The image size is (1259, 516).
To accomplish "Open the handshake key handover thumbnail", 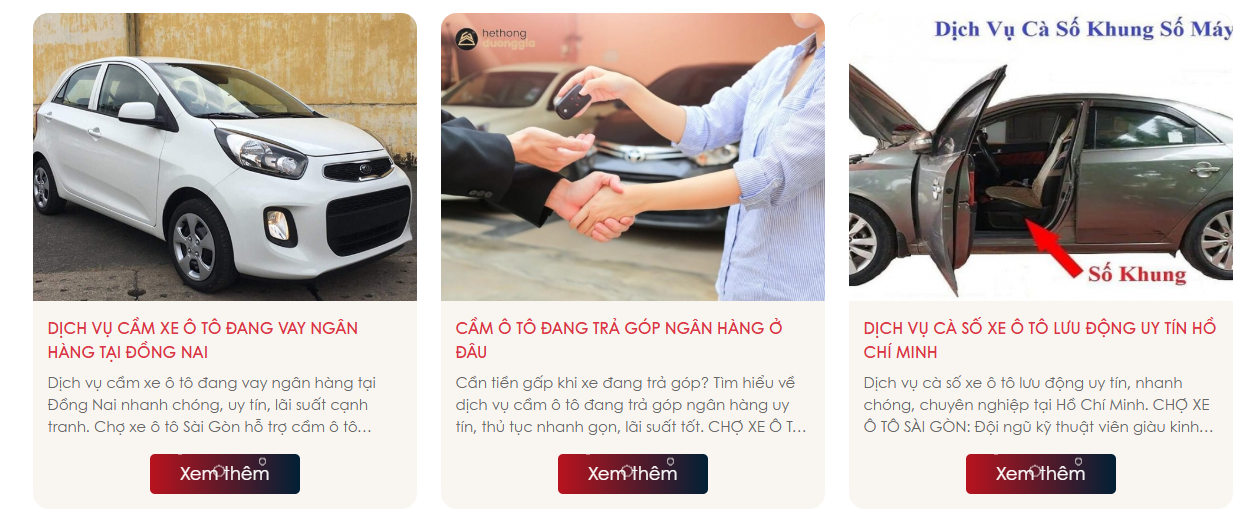I will (x=633, y=157).
